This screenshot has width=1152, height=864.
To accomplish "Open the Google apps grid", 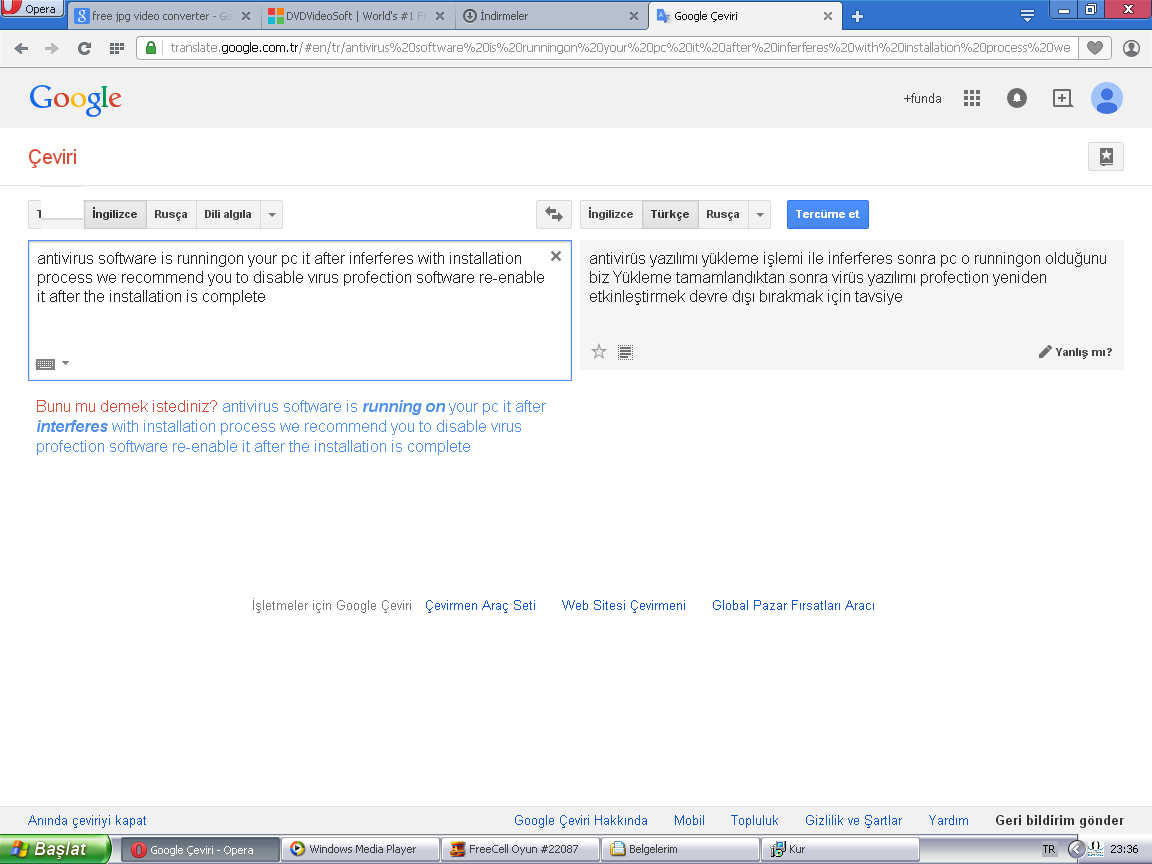I will click(x=972, y=98).
